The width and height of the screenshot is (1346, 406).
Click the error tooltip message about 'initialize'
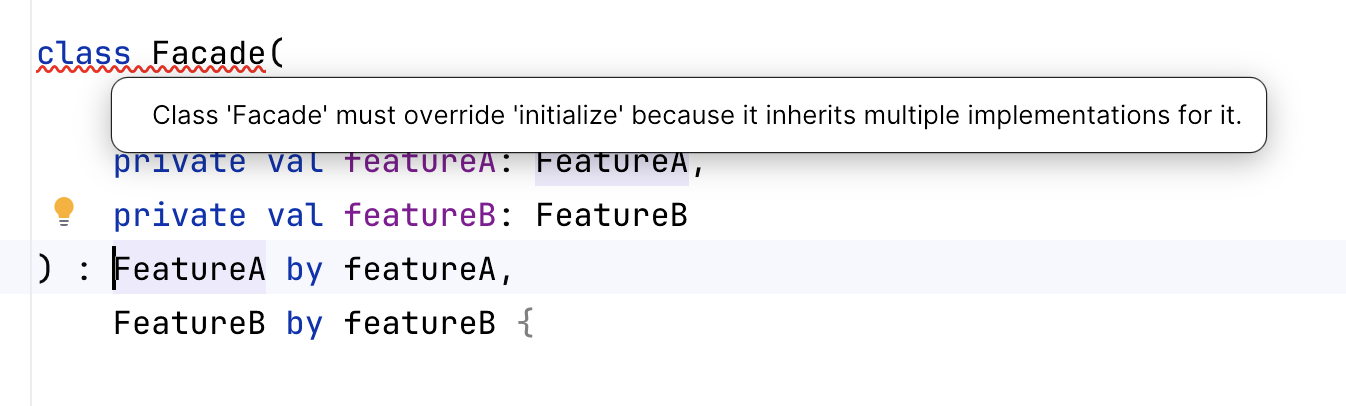[x=696, y=116]
